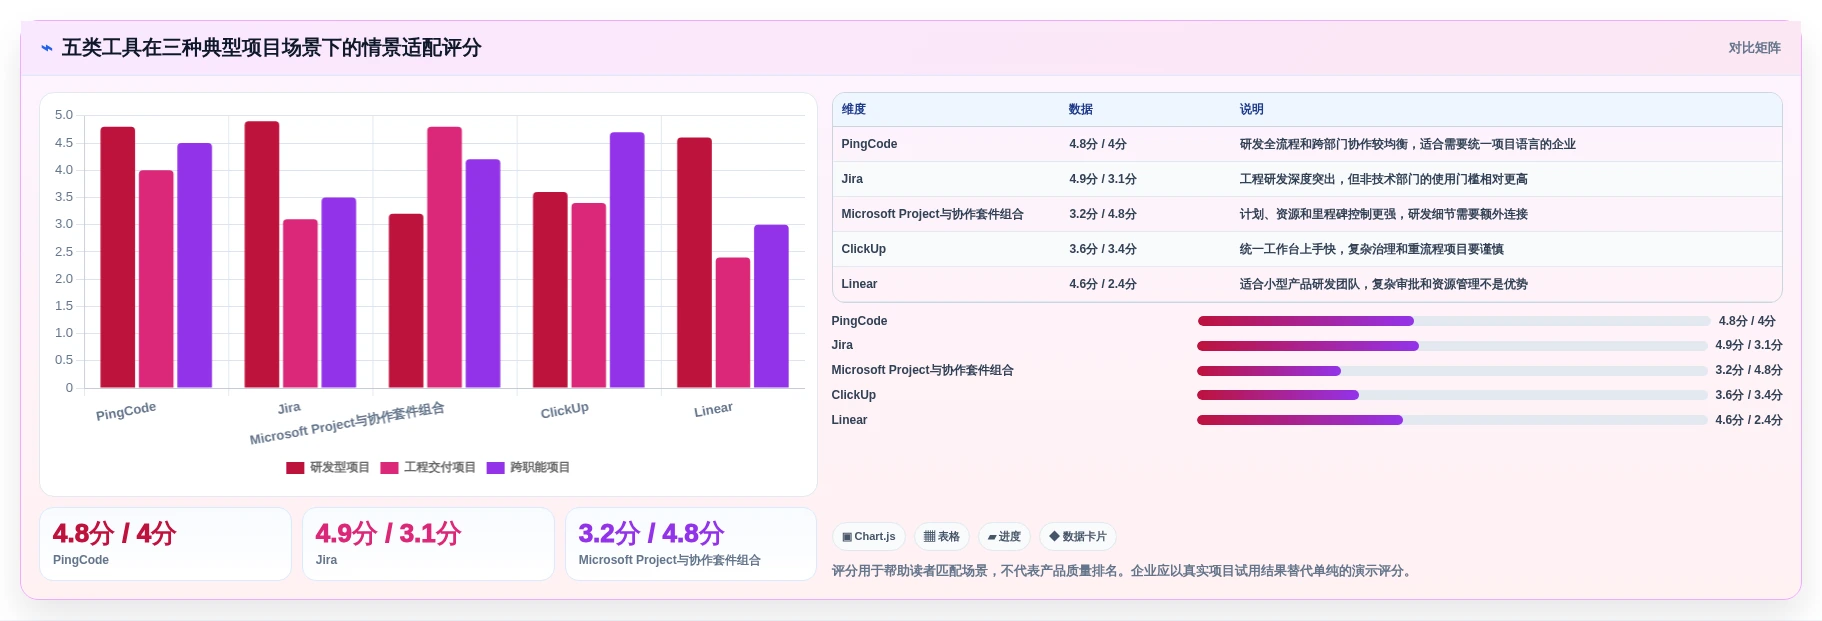
Task: Click the 对比矩阵 label at top right
Action: click(1754, 48)
